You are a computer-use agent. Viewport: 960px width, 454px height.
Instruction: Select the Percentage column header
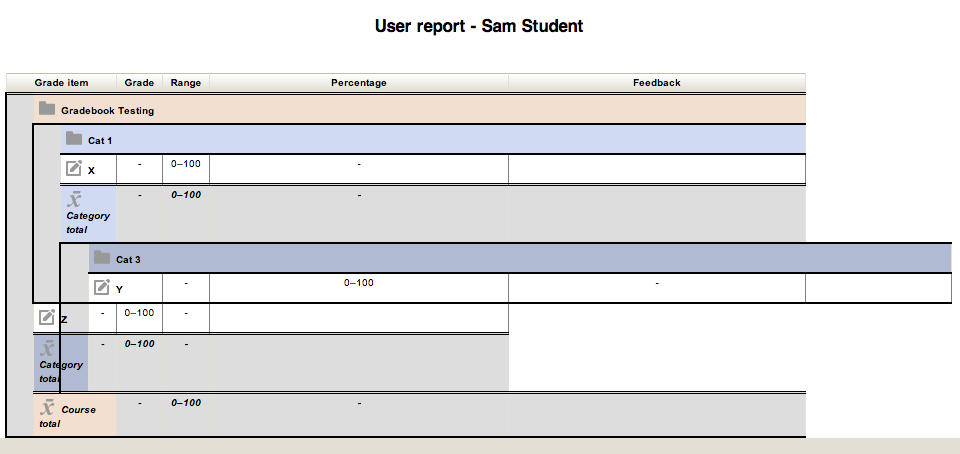(x=359, y=83)
